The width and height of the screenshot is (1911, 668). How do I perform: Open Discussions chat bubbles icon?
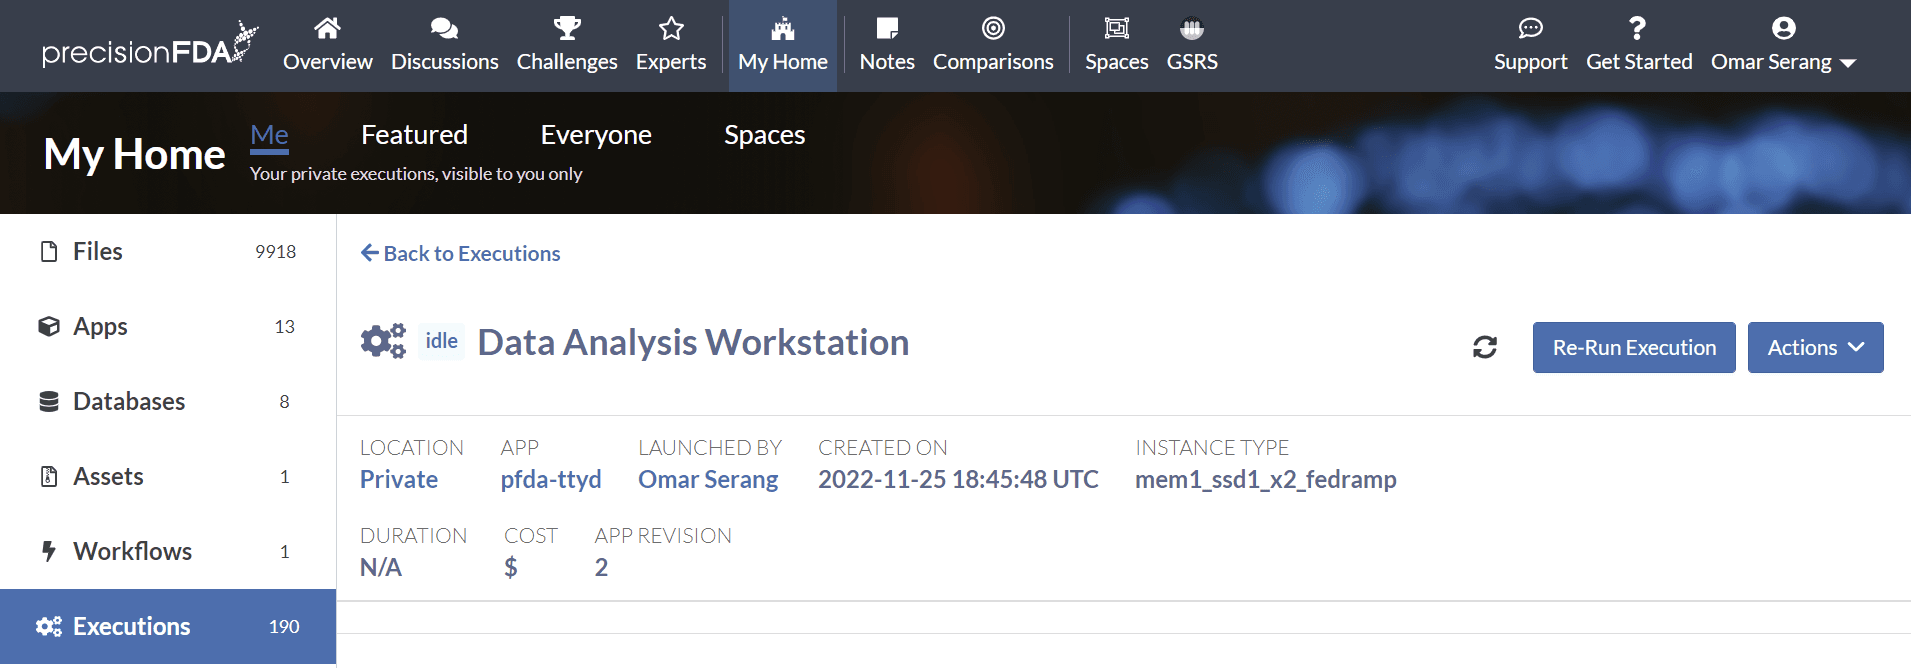tap(444, 28)
